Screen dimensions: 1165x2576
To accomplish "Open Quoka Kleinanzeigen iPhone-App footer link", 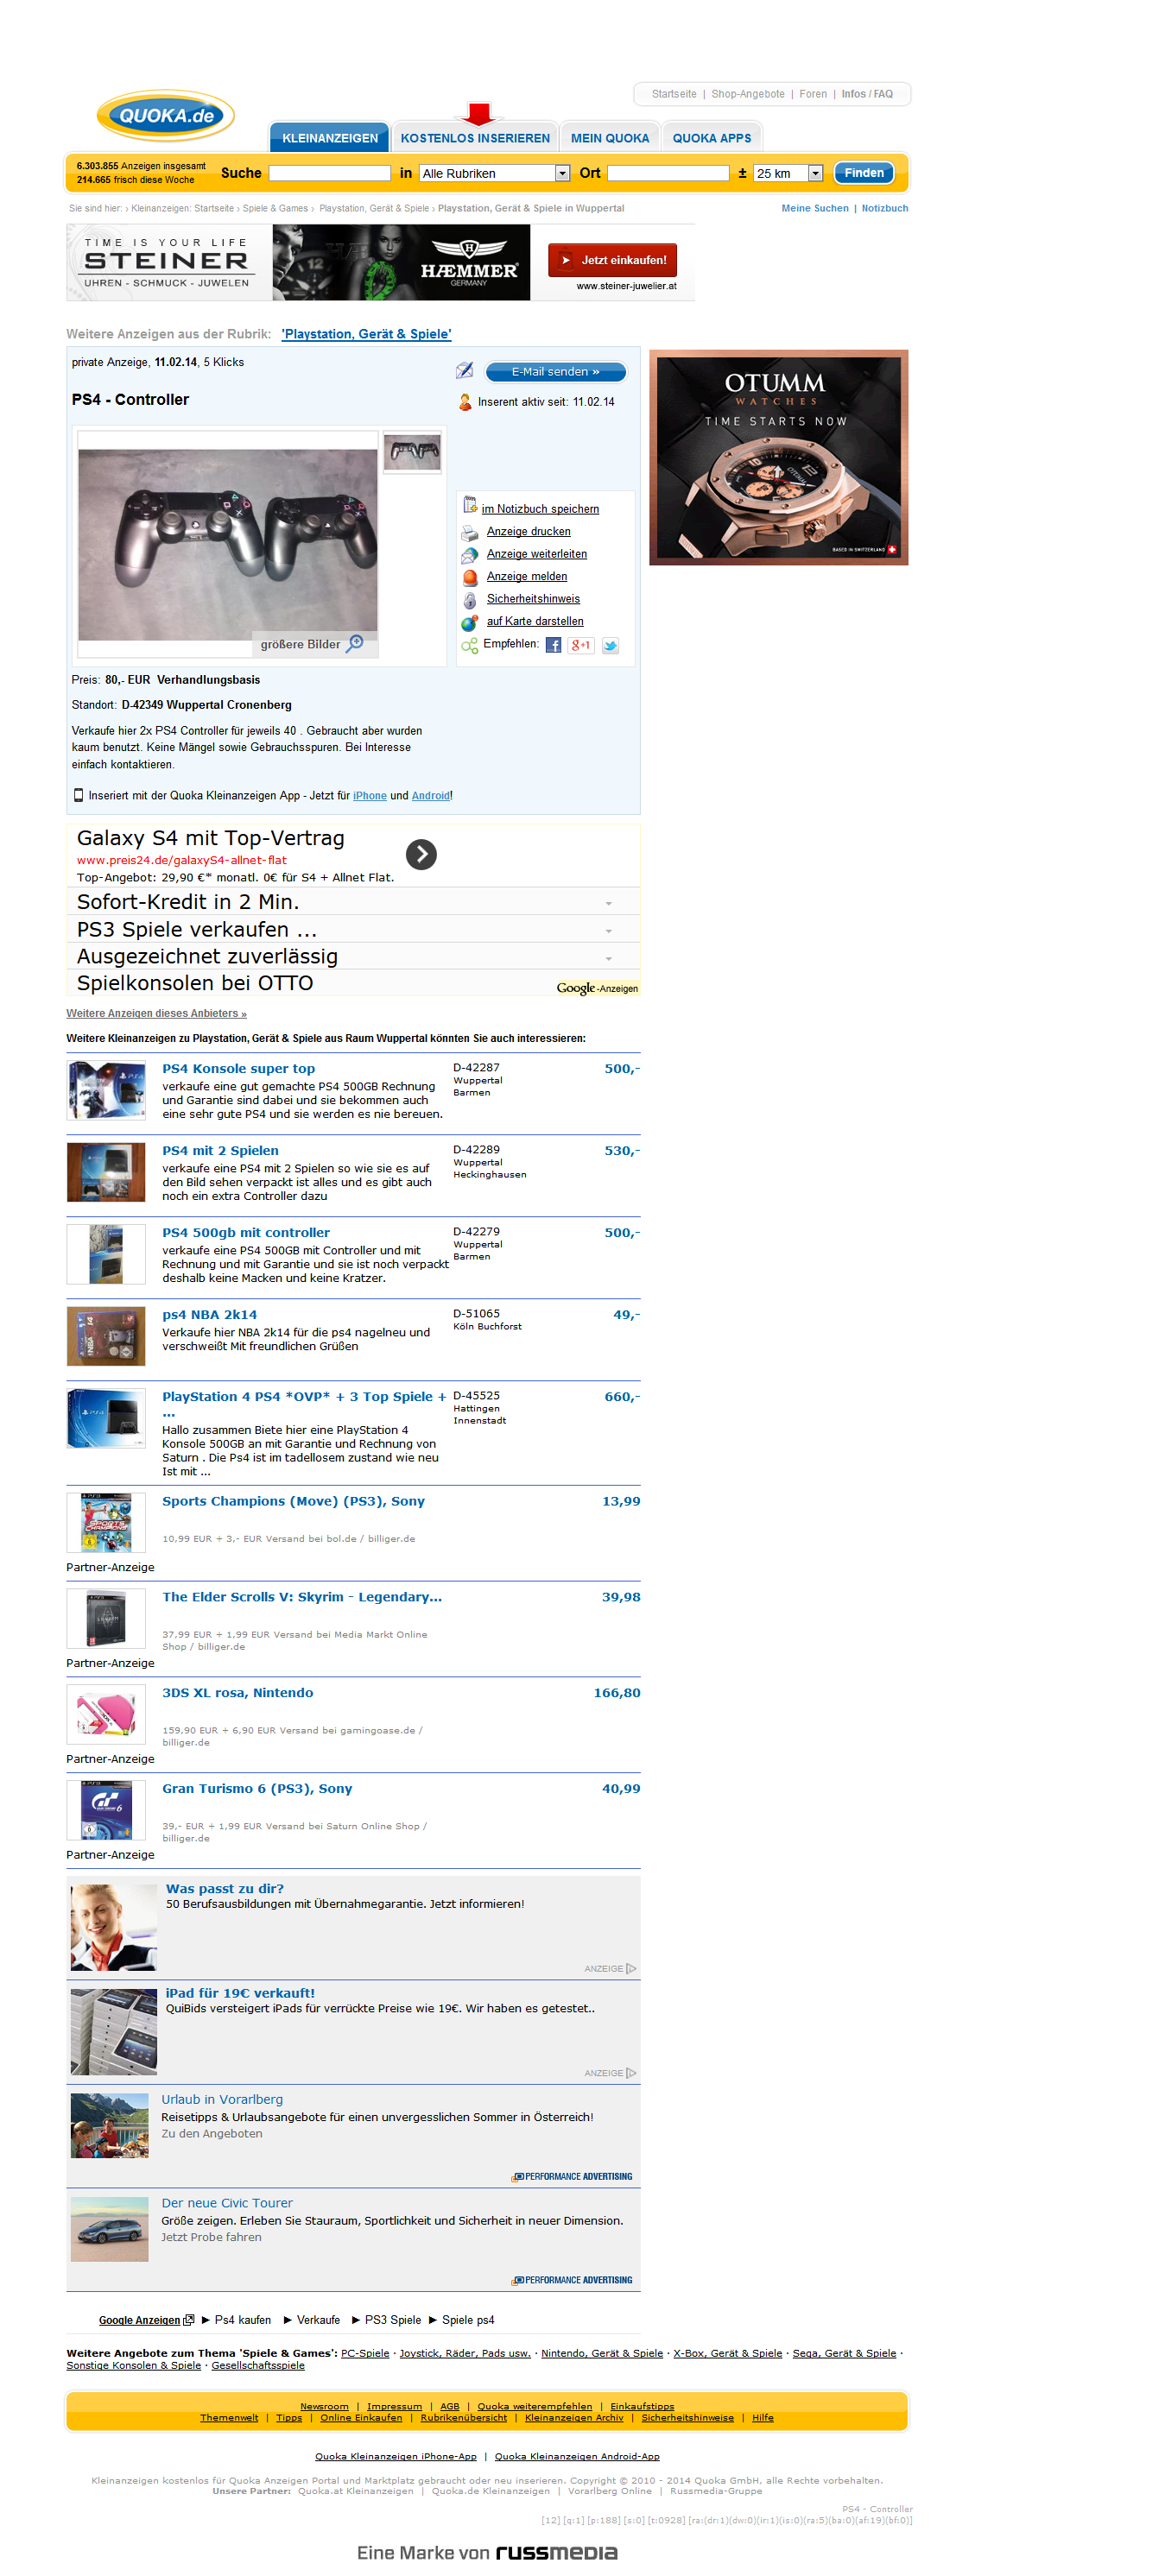I will click(x=396, y=2456).
